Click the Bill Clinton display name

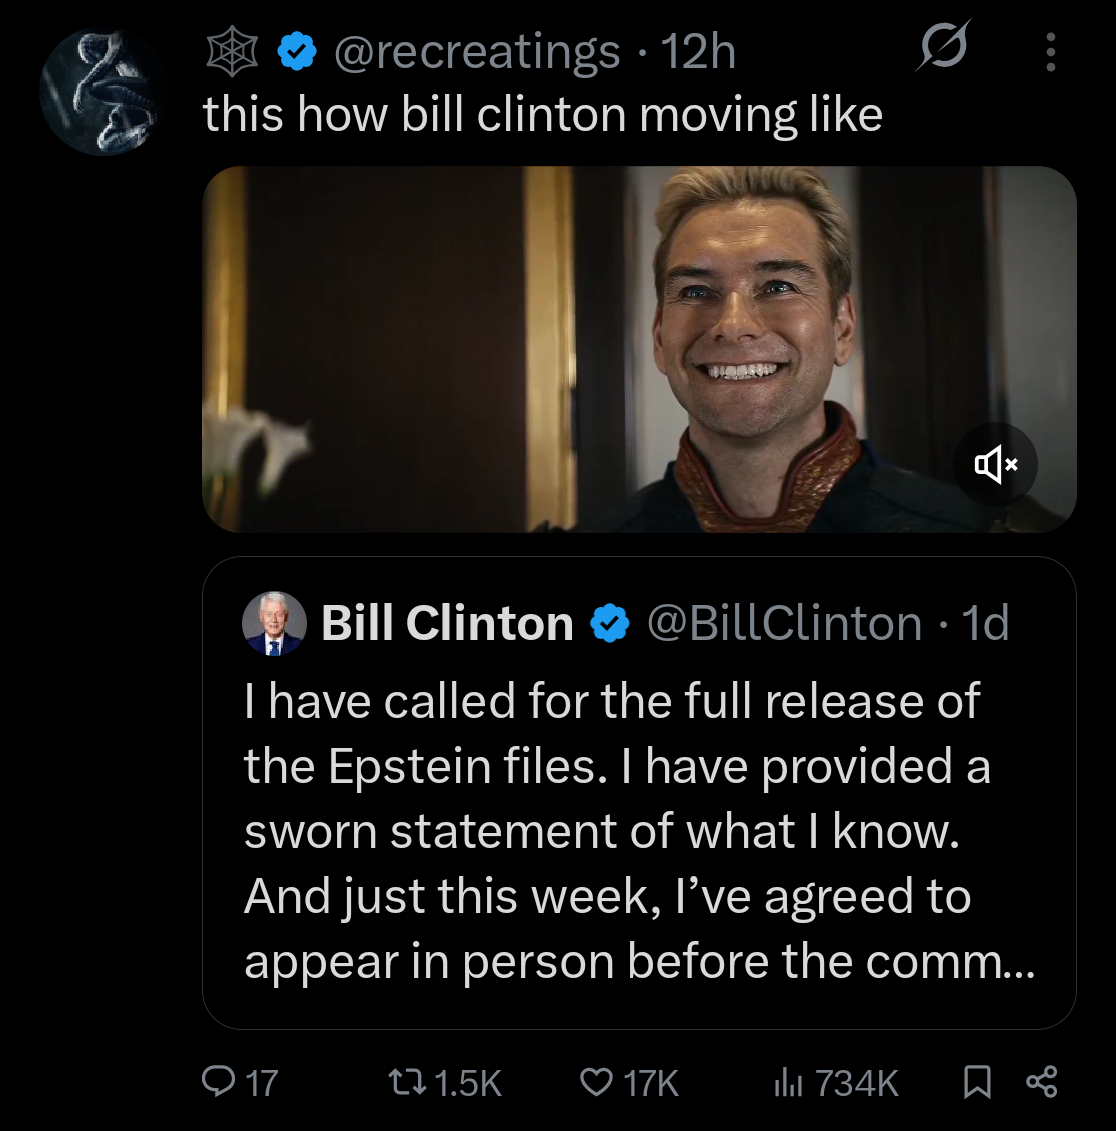(x=447, y=622)
